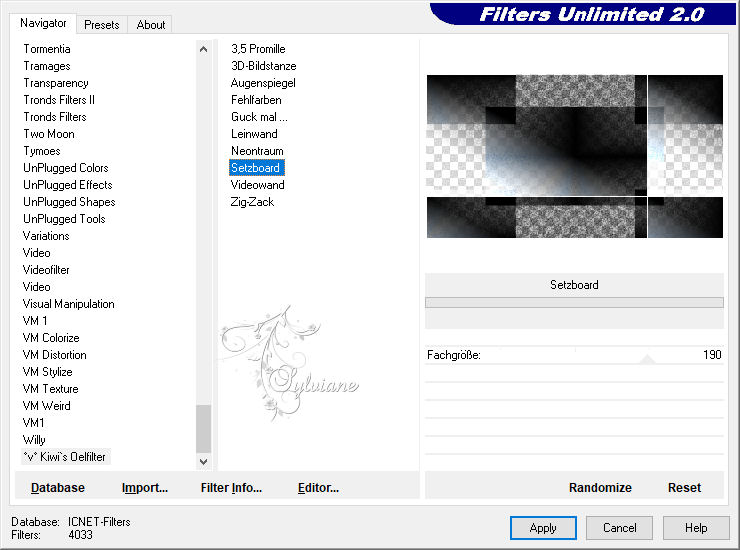Select Visual Manipulation category
The width and height of the screenshot is (740, 550).
click(68, 304)
